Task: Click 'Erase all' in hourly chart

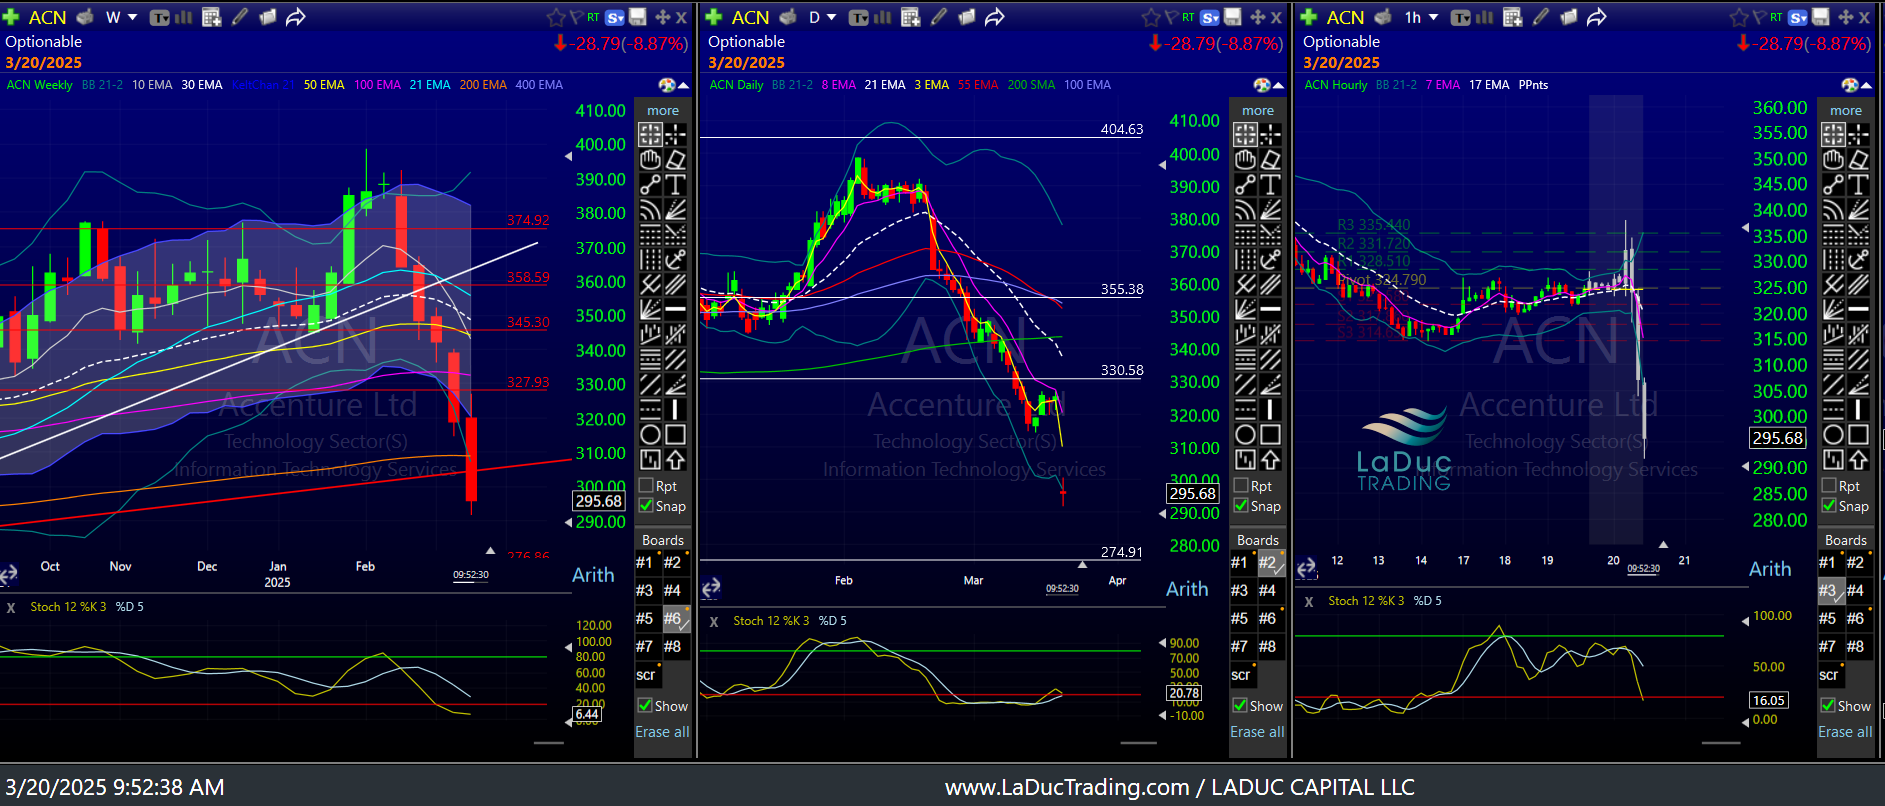Action: 1845,732
